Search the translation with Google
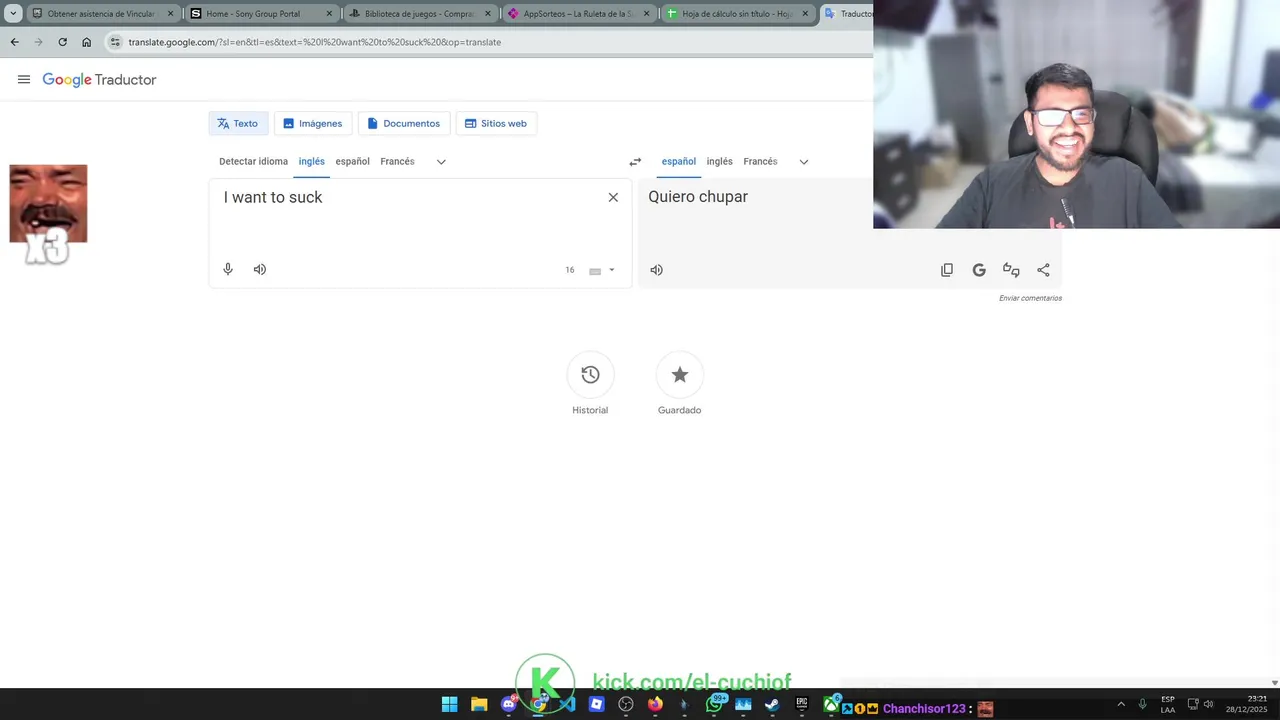The width and height of the screenshot is (1280, 720). point(979,270)
